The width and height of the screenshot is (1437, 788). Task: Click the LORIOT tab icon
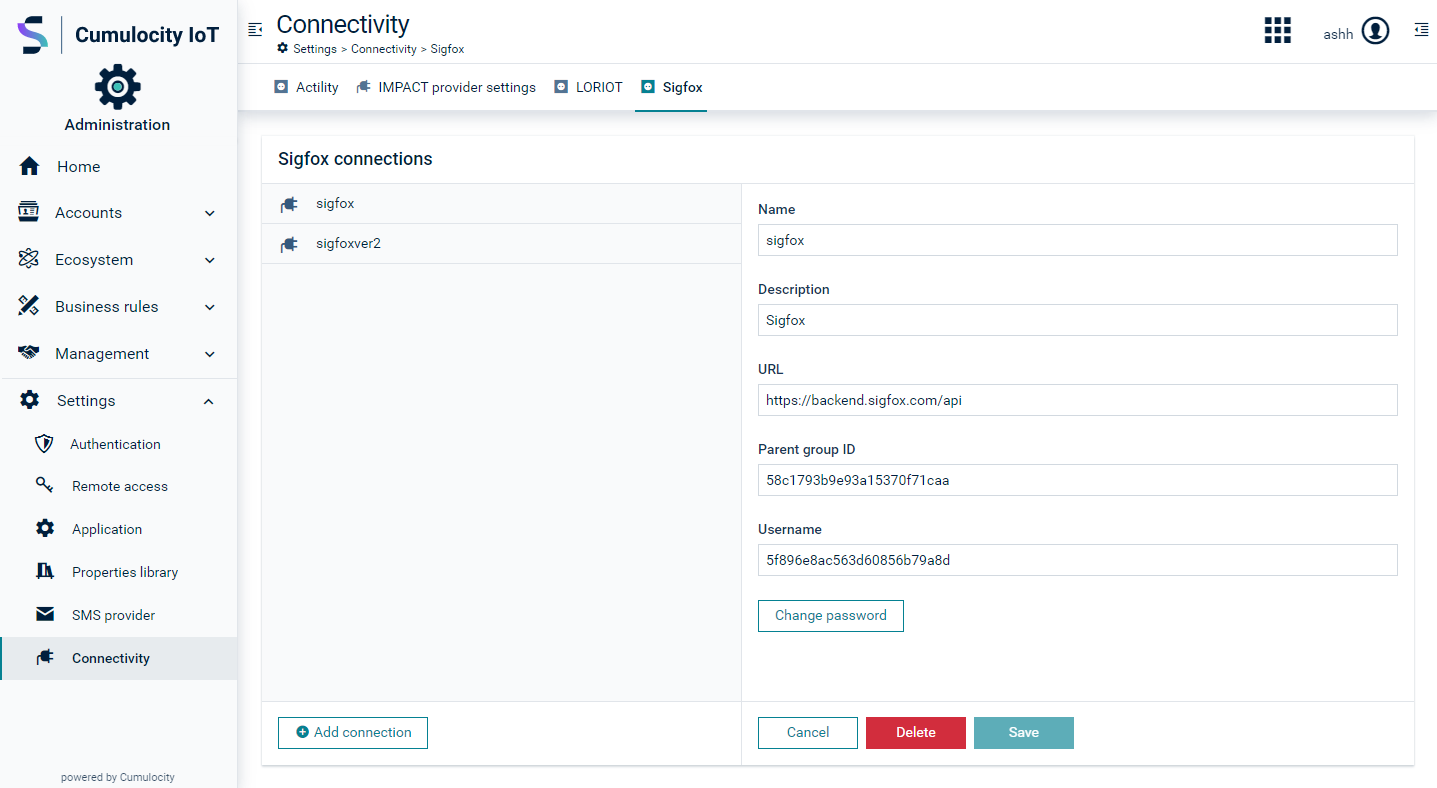tap(561, 87)
